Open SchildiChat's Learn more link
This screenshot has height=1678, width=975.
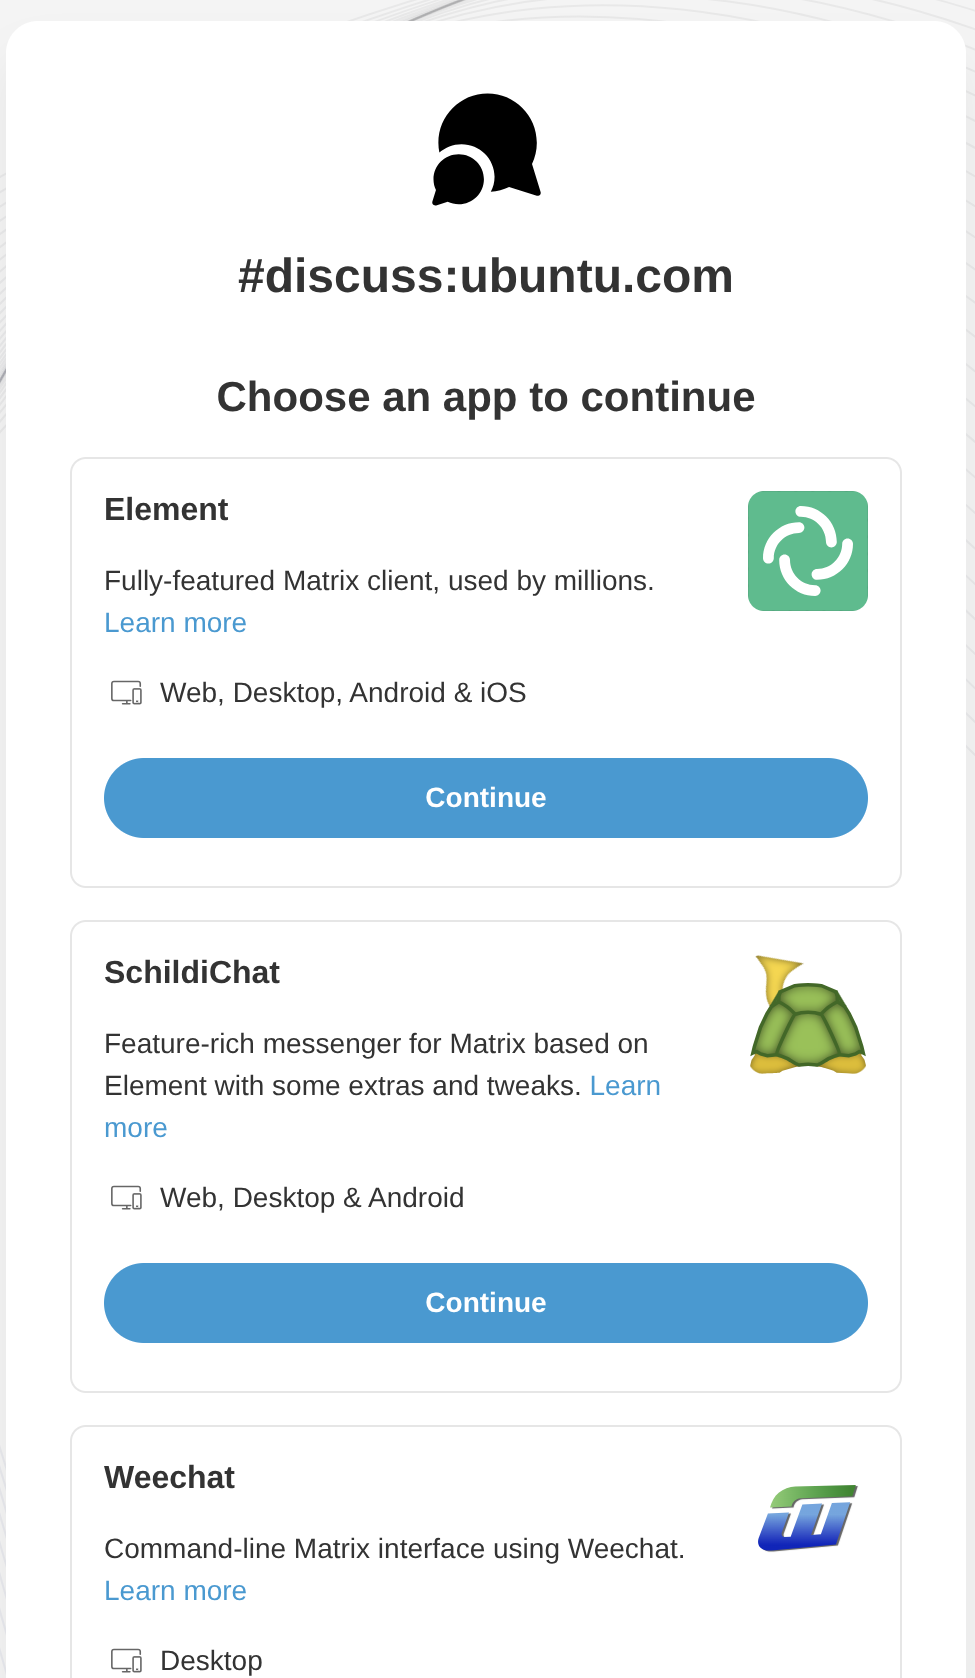624,1086
